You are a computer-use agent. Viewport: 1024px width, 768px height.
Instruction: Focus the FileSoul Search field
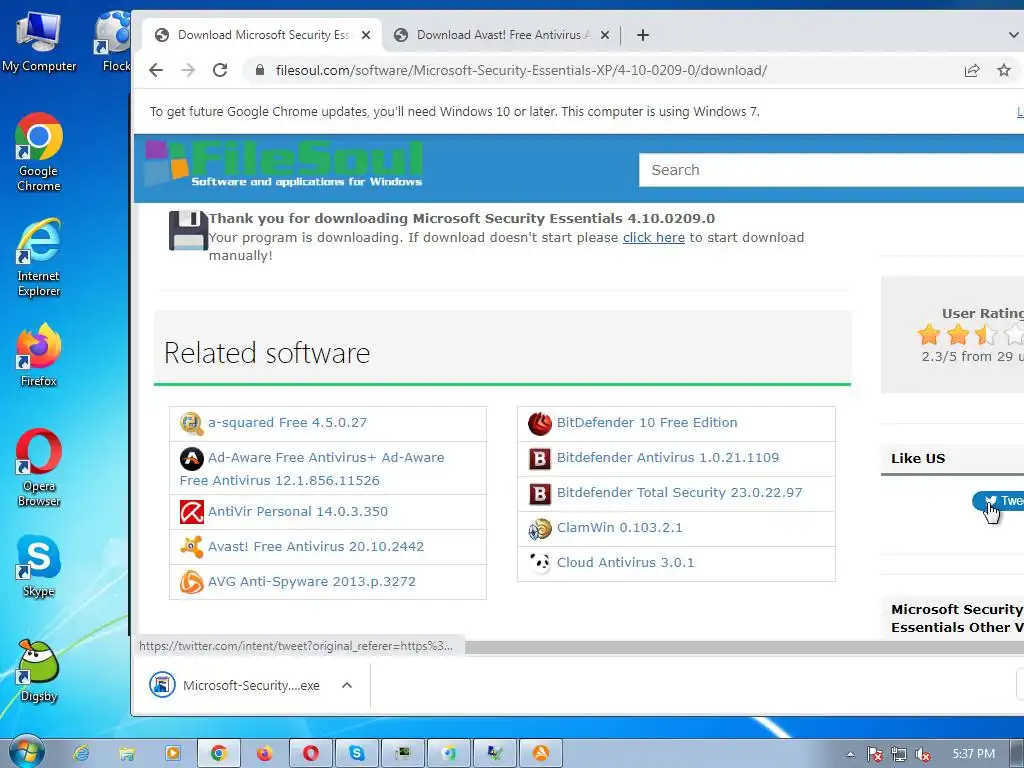click(831, 170)
